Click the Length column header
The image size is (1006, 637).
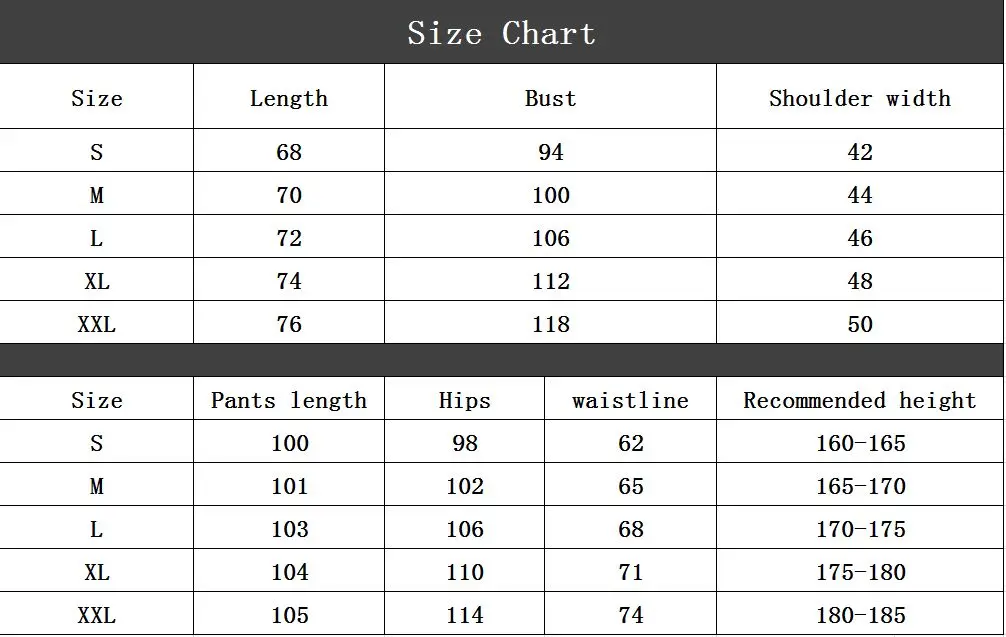tap(288, 98)
